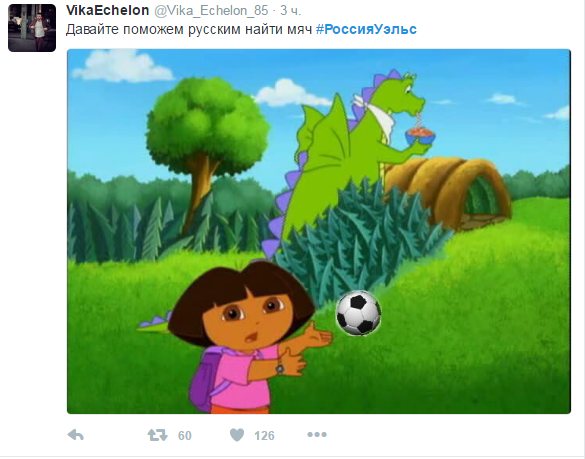Open the three-dot more options menu

317,434
